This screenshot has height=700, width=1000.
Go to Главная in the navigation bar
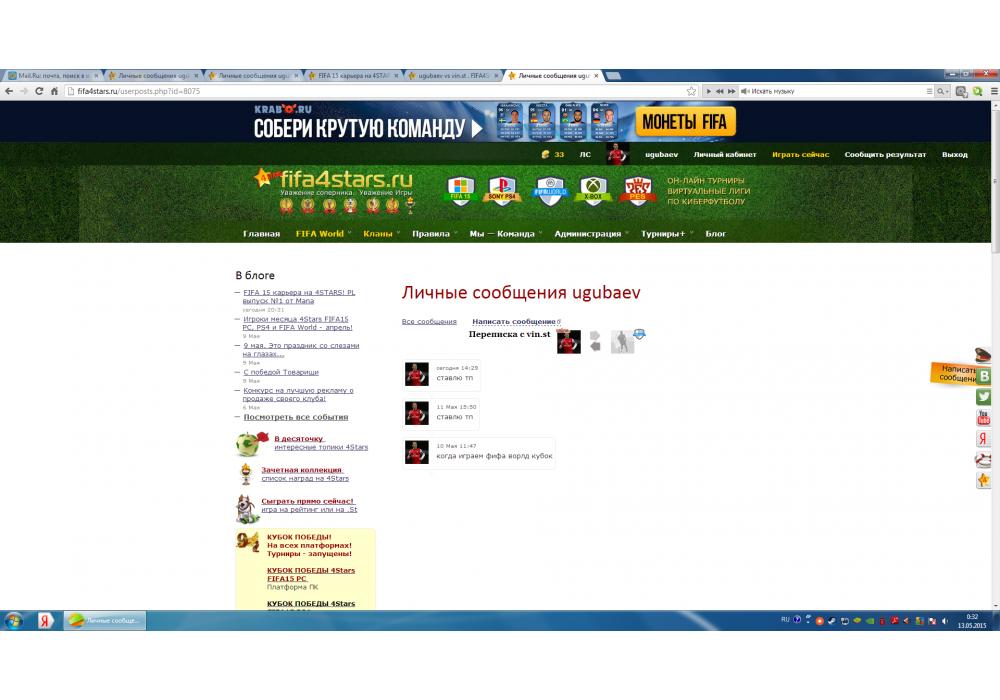[x=261, y=234]
